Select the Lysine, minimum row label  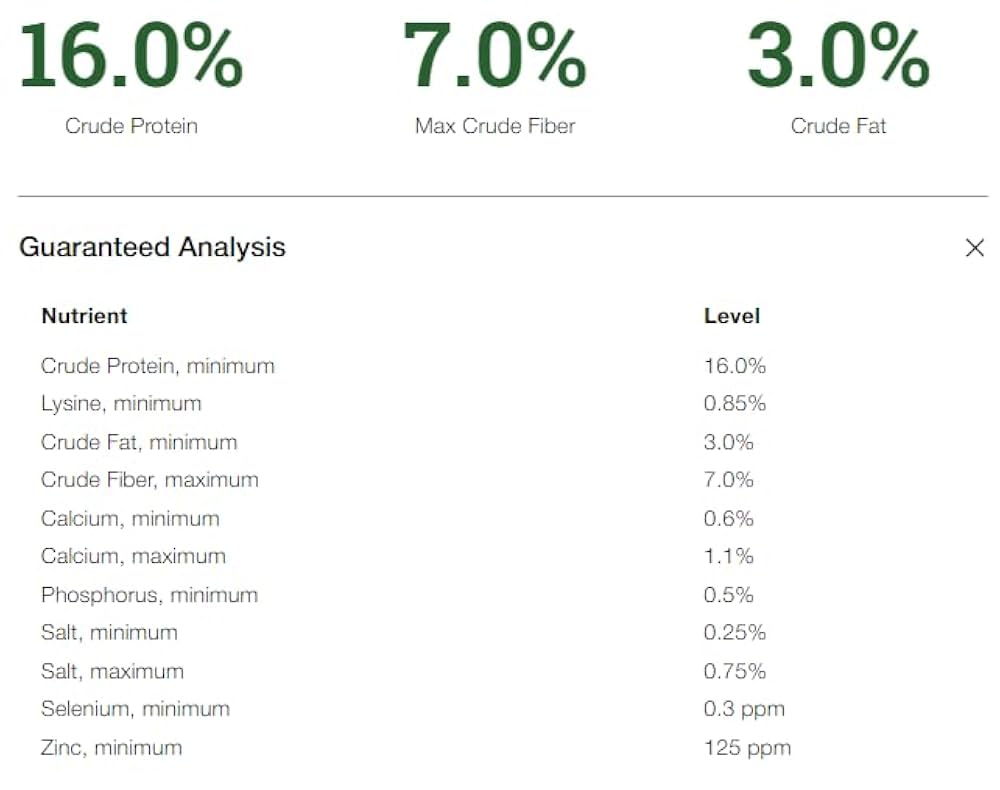click(x=121, y=404)
